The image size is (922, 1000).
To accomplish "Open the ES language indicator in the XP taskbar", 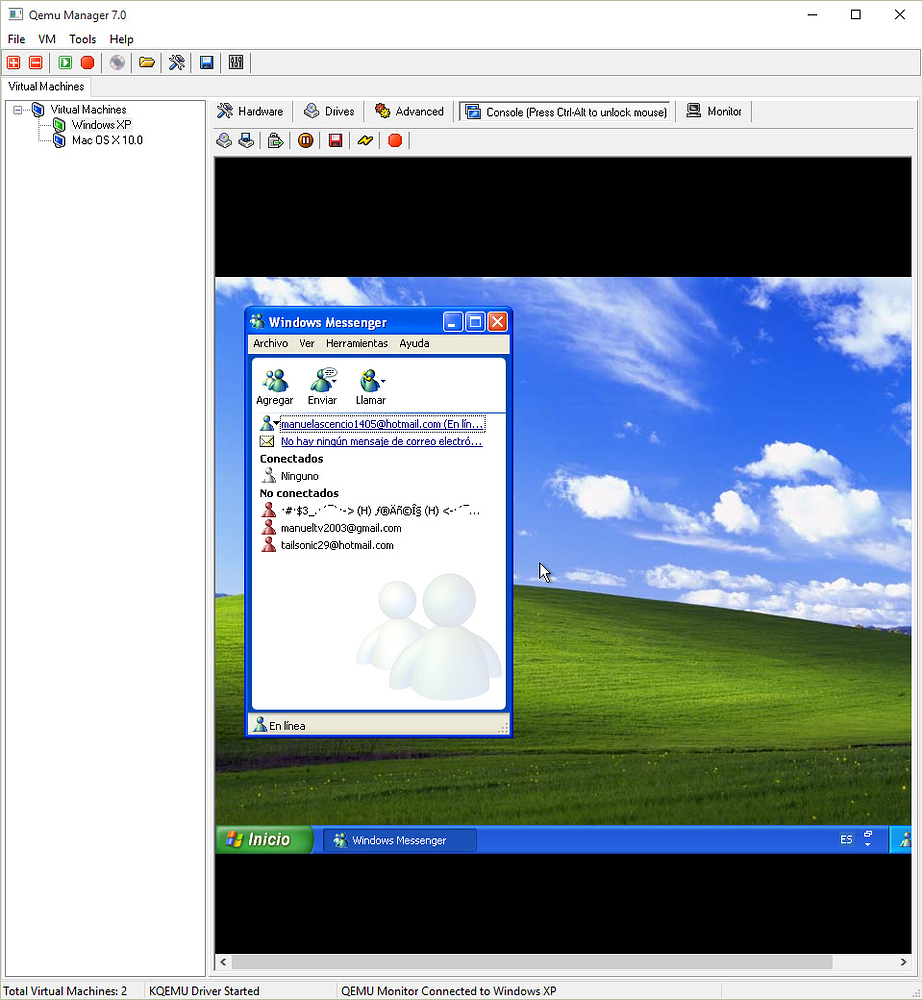I will pos(846,839).
